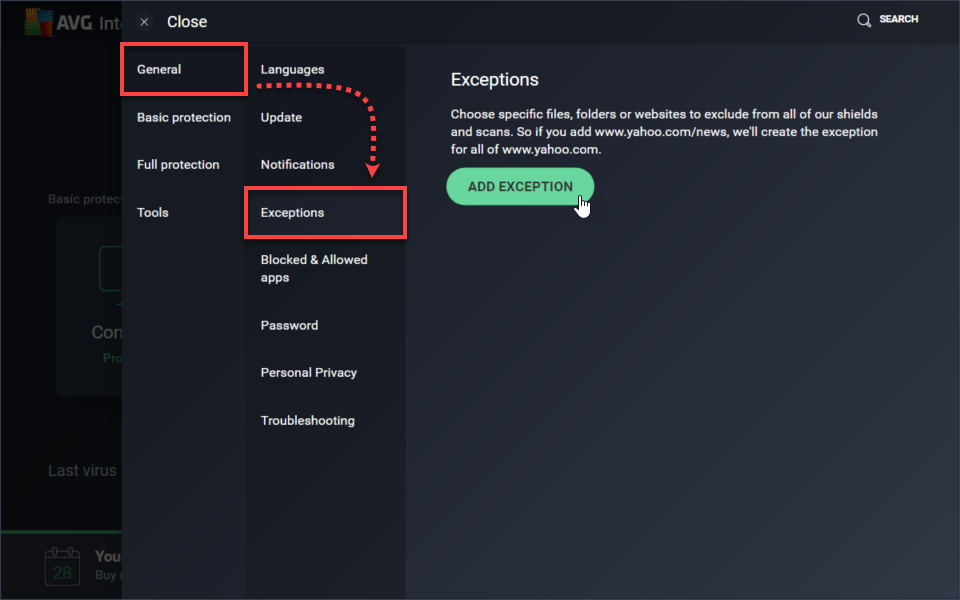Open Full protection settings
The image size is (960, 600).
coord(178,165)
